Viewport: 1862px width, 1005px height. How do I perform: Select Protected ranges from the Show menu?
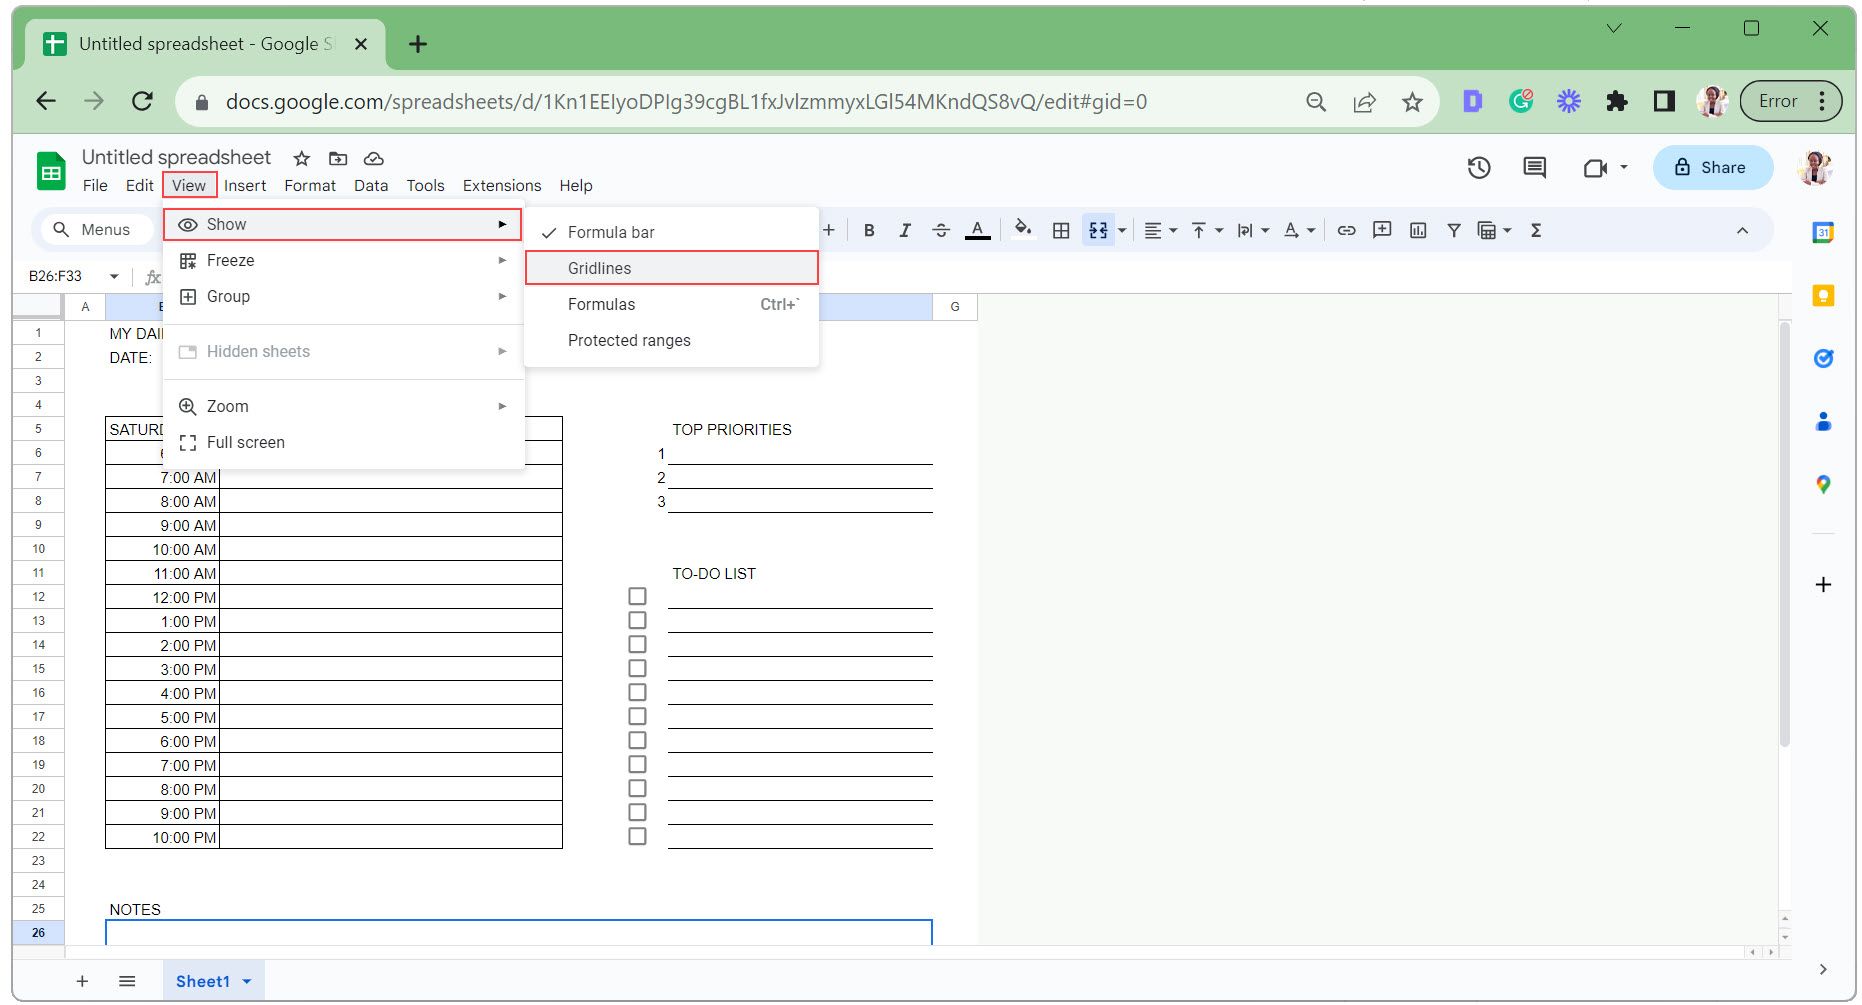[629, 340]
